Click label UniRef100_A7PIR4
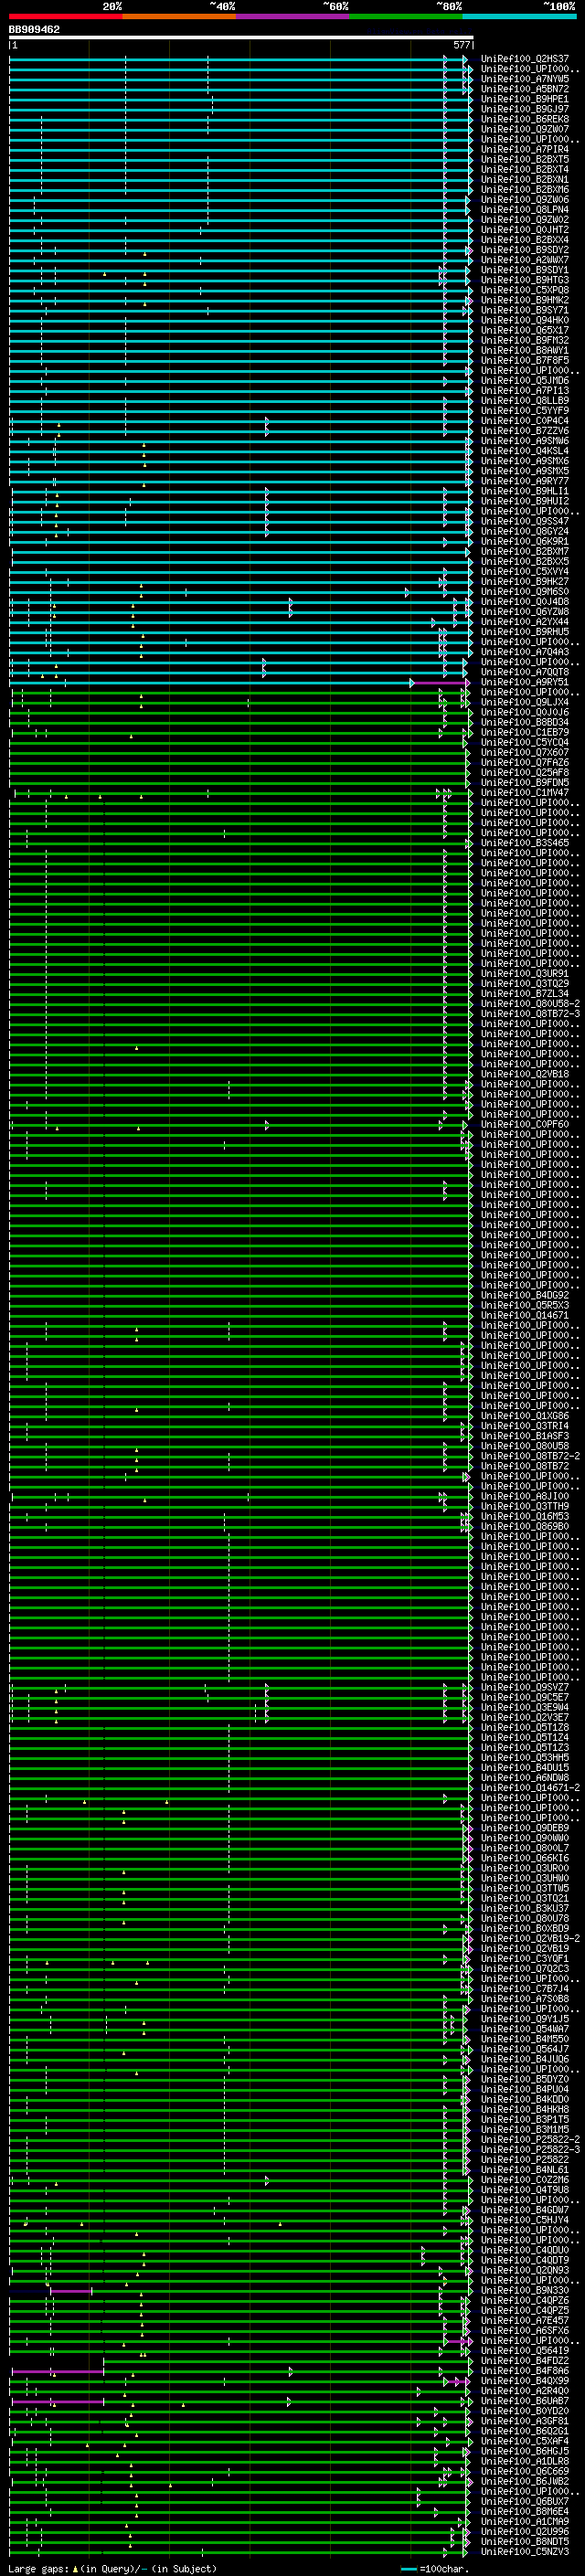The height and width of the screenshot is (2576, 585). coord(524,149)
